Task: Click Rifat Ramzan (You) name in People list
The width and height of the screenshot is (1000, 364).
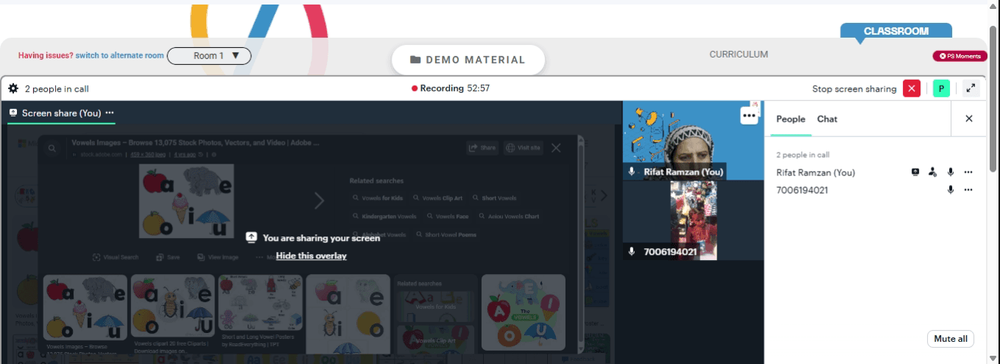Action: pos(816,172)
